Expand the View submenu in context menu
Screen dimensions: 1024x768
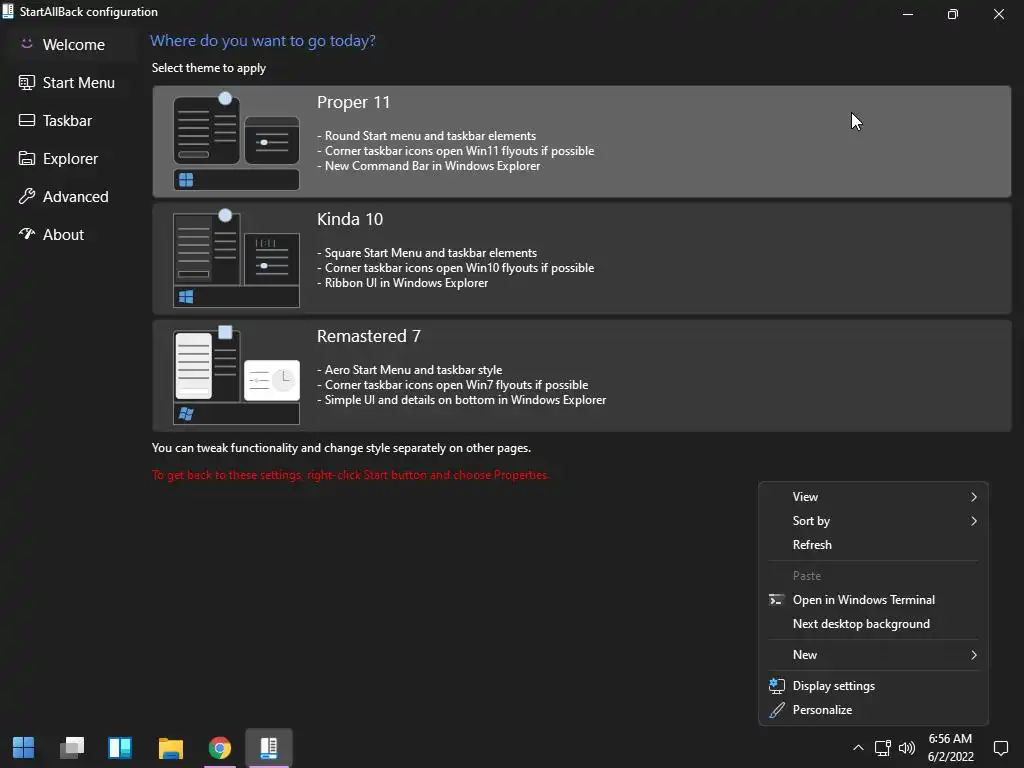tap(873, 497)
